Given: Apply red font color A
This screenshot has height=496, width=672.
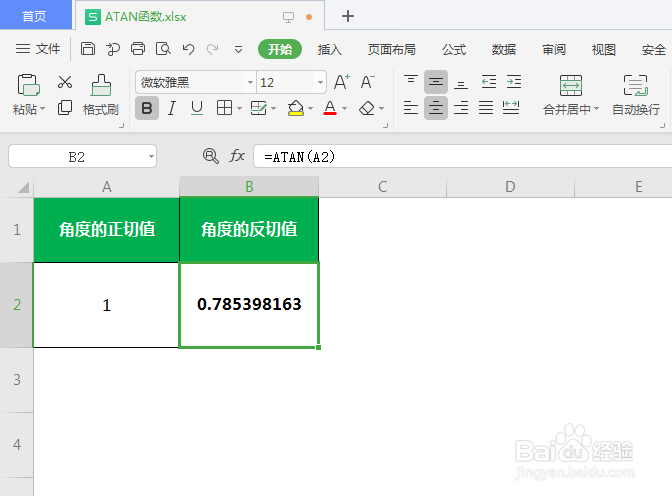Looking at the screenshot, I should coord(330,108).
